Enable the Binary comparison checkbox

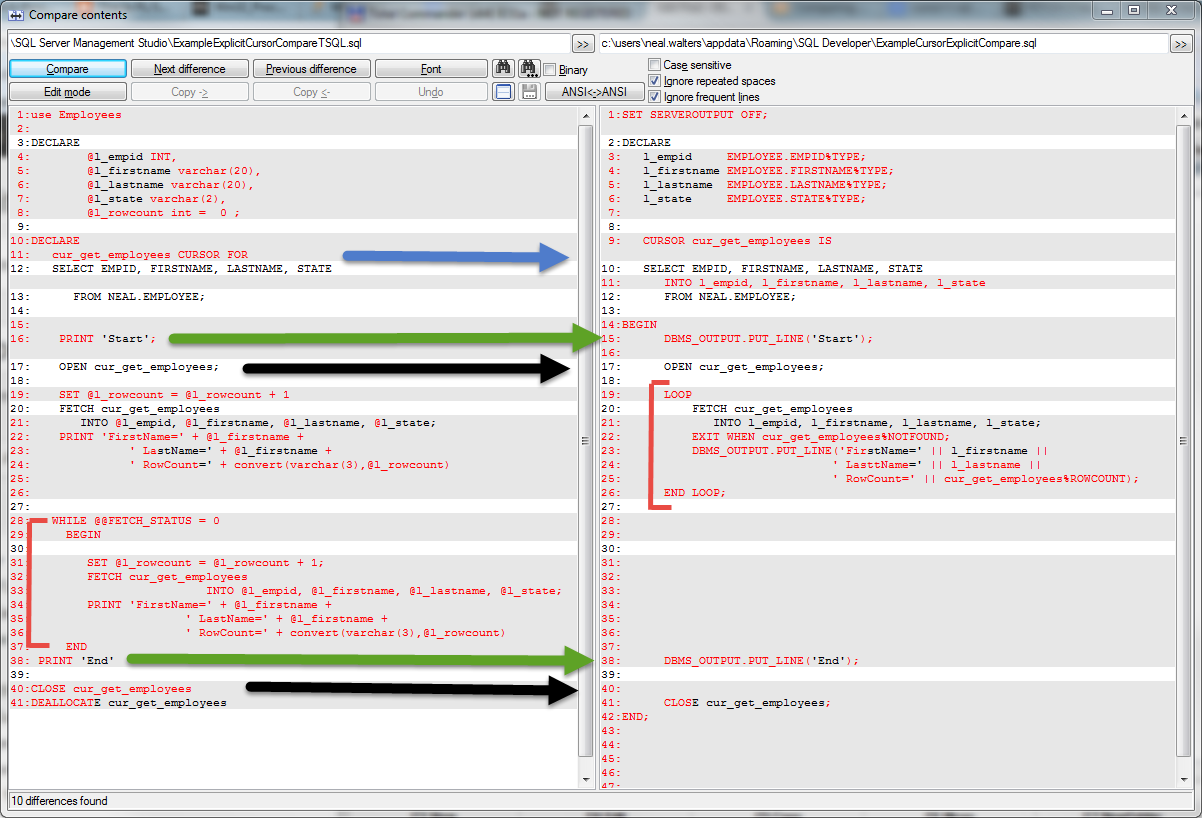point(549,69)
